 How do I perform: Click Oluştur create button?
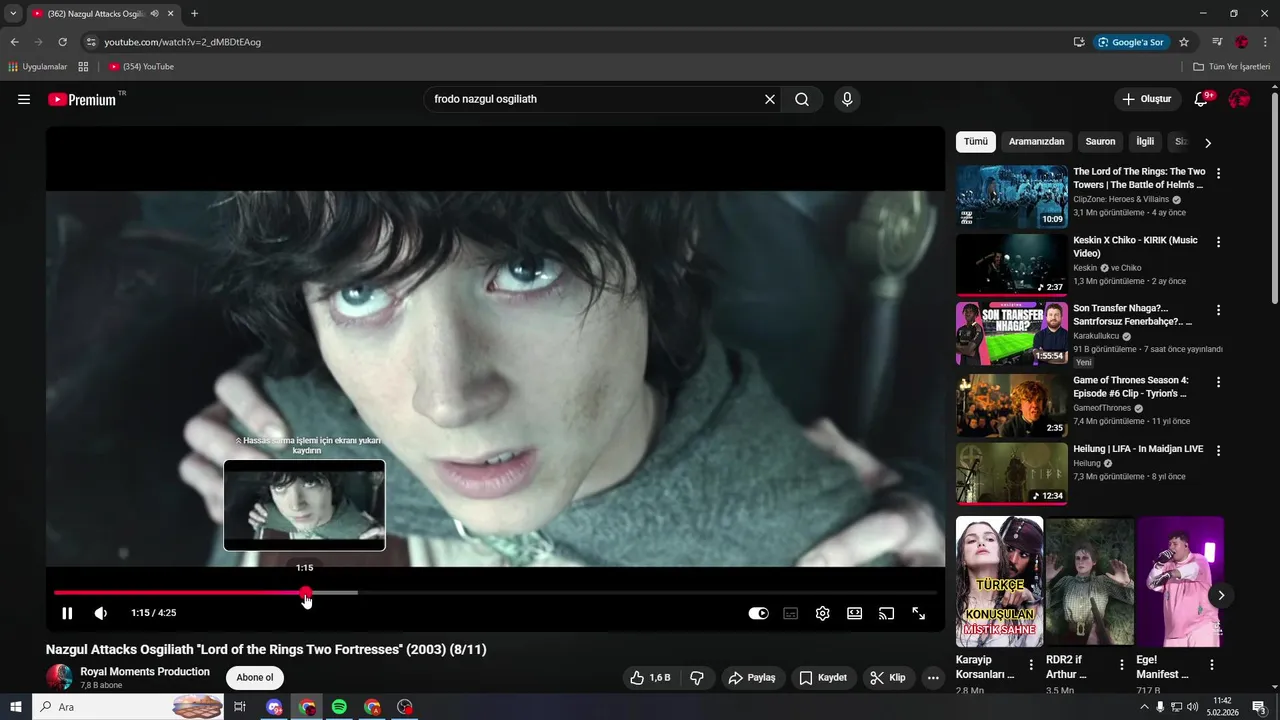[x=1146, y=99]
